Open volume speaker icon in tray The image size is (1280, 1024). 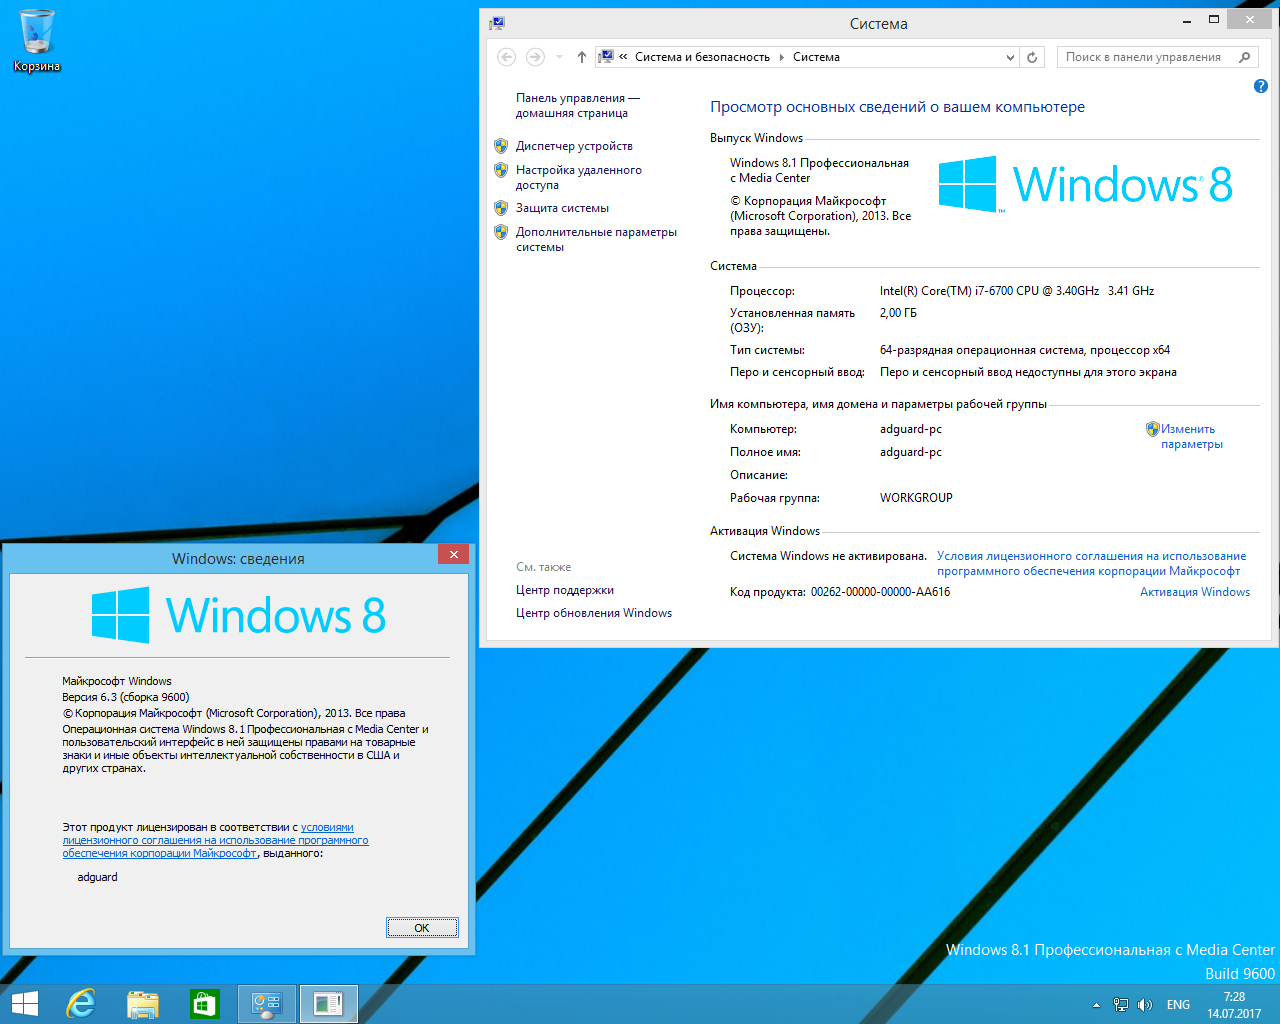tap(1145, 1005)
